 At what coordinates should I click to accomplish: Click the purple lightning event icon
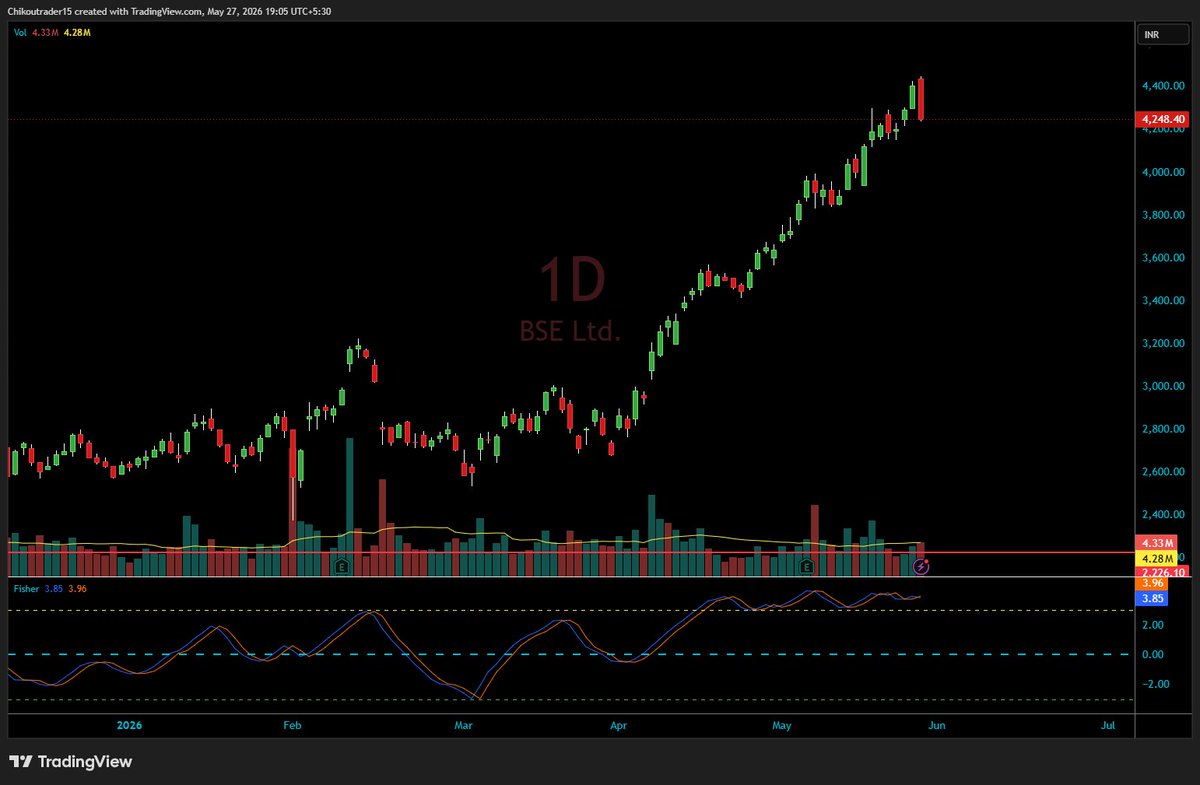(x=922, y=566)
